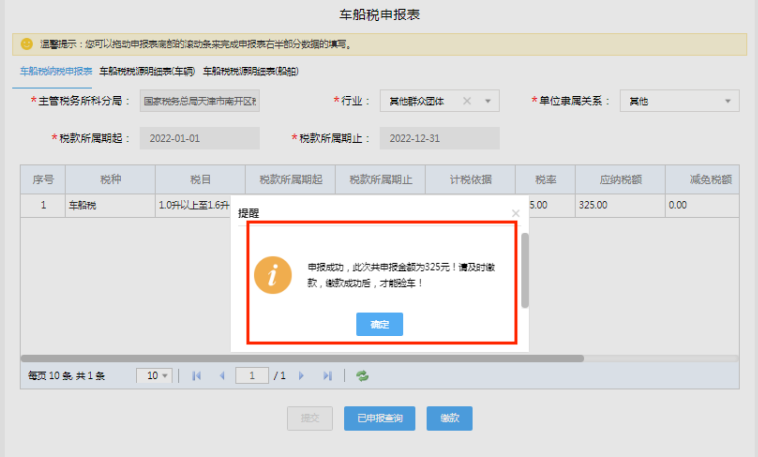Open 车船税税源明细表(船舶) tab
Image resolution: width=758 pixels, height=457 pixels.
coord(251,72)
